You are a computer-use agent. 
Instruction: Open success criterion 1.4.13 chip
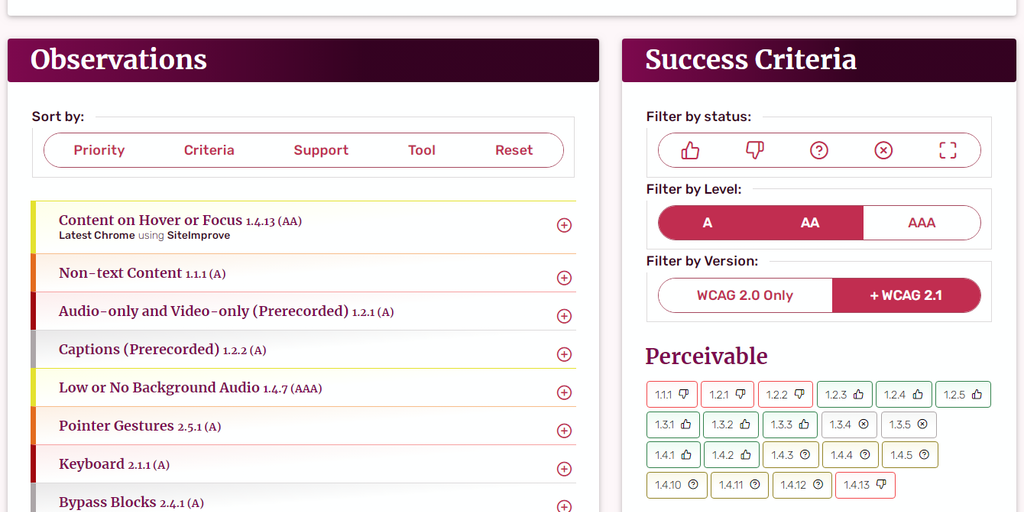(x=866, y=485)
